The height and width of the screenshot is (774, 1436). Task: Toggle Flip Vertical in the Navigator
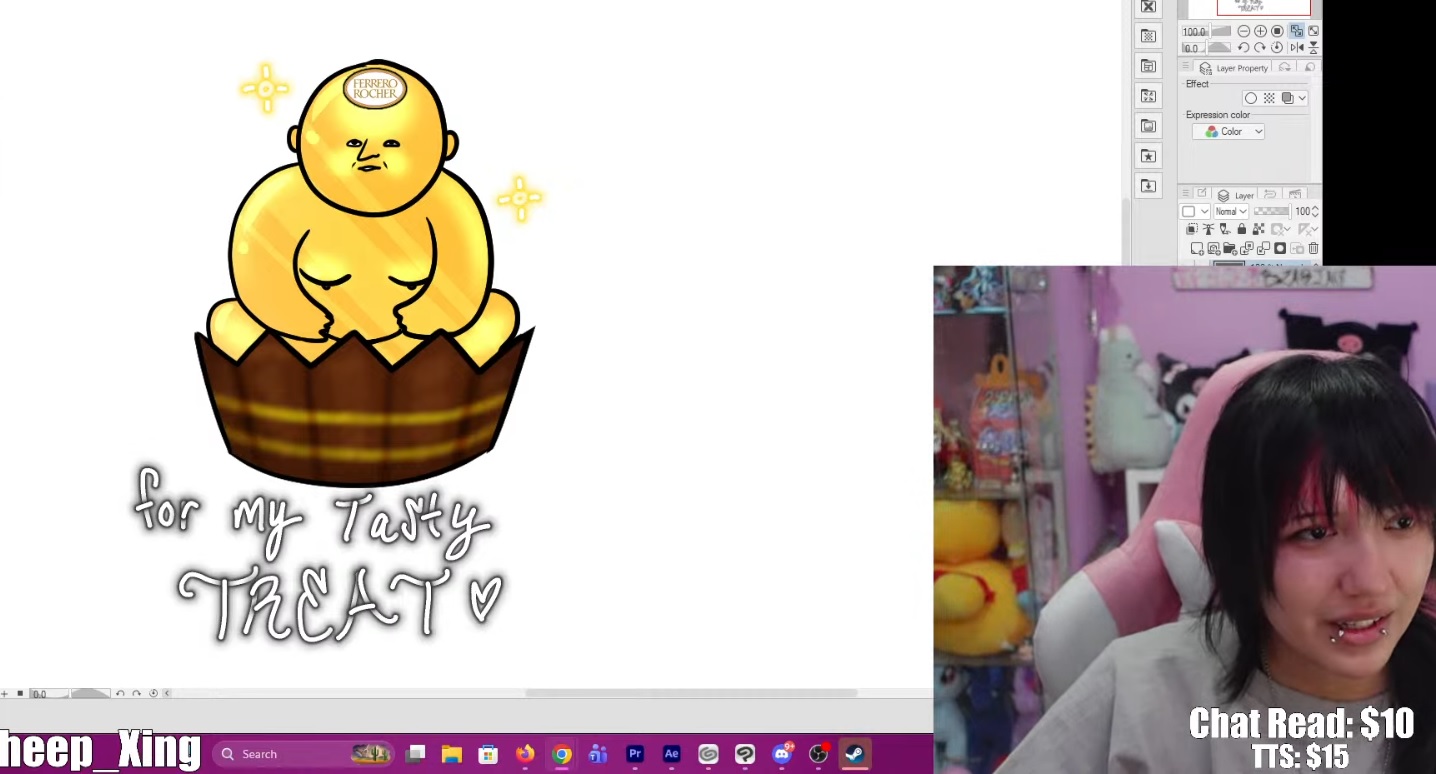point(1313,48)
